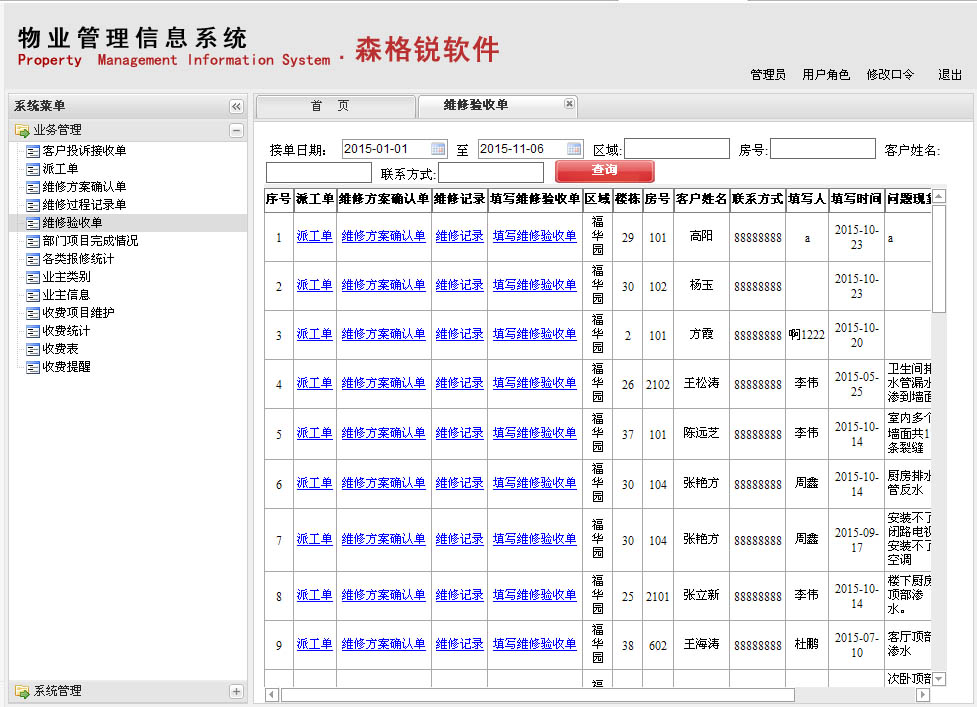The image size is (977, 707).
Task: Click the 派工单 sidebar item icon
Action: click(33, 169)
